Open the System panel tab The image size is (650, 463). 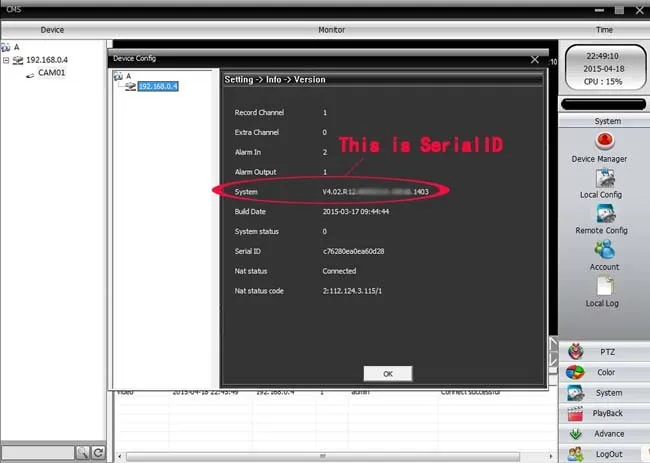tap(604, 393)
